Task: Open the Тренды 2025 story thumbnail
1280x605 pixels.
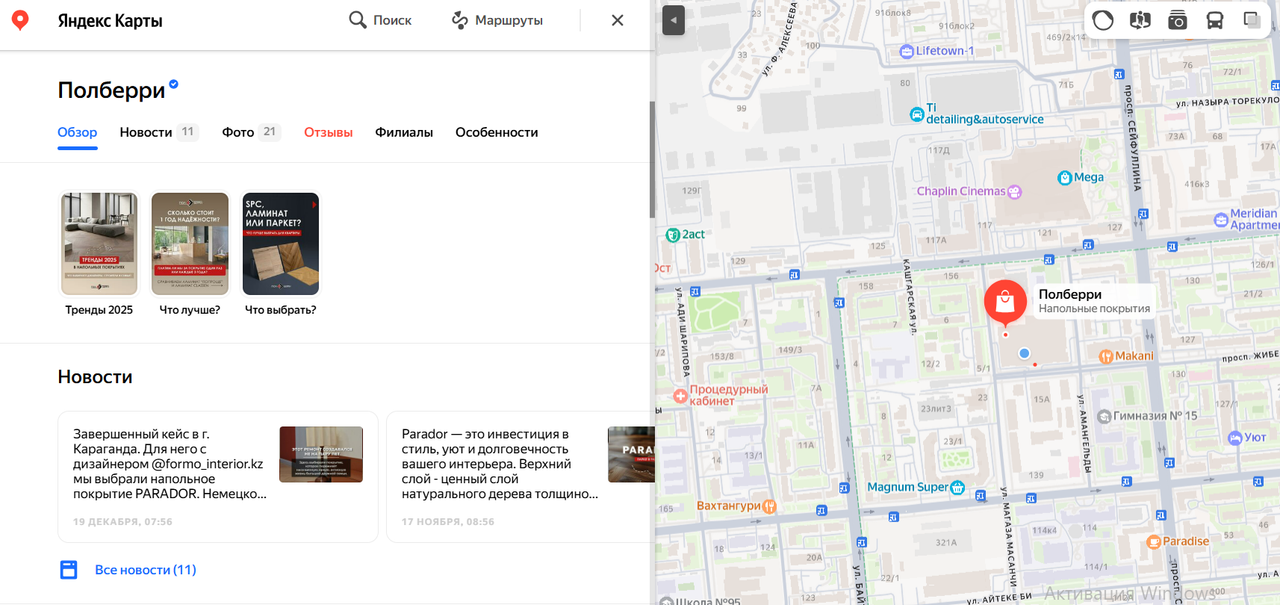Action: (x=99, y=244)
